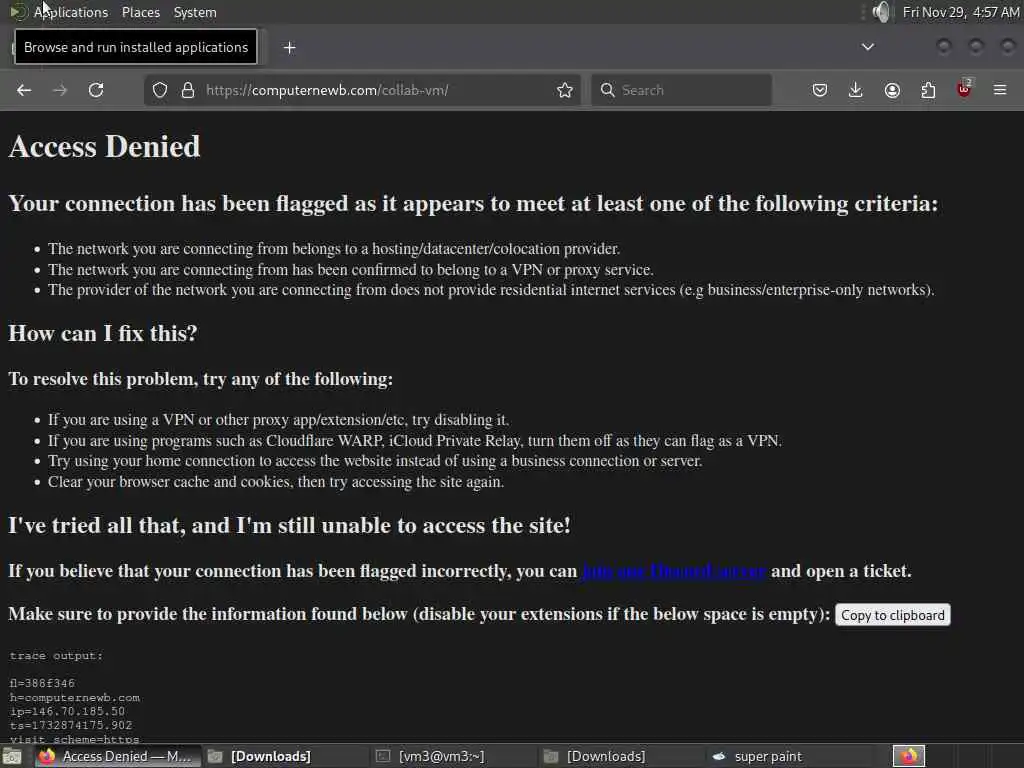Open the extensions puzzle icon
The height and width of the screenshot is (768, 1024).
928,90
